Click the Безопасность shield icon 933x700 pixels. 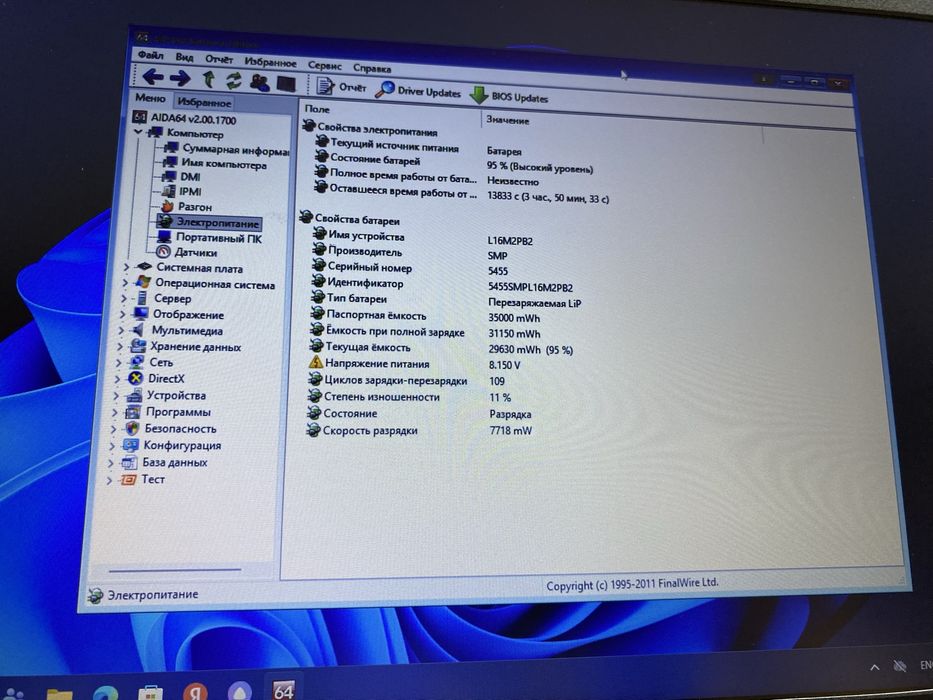coord(132,429)
